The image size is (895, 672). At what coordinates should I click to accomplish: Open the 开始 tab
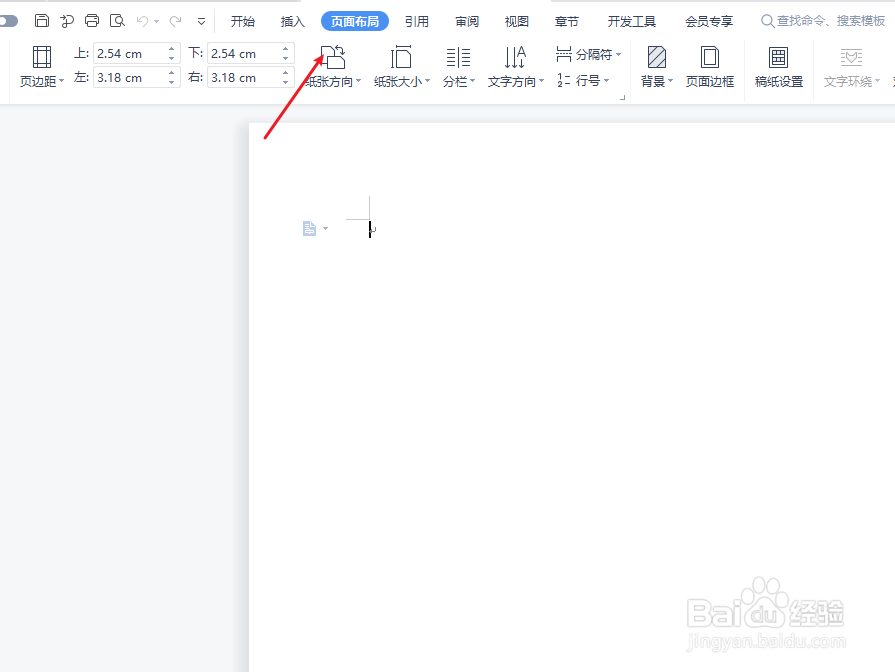click(243, 22)
